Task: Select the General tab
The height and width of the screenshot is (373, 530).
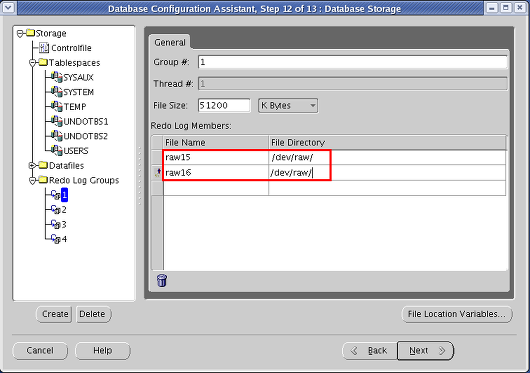Action: click(x=170, y=43)
